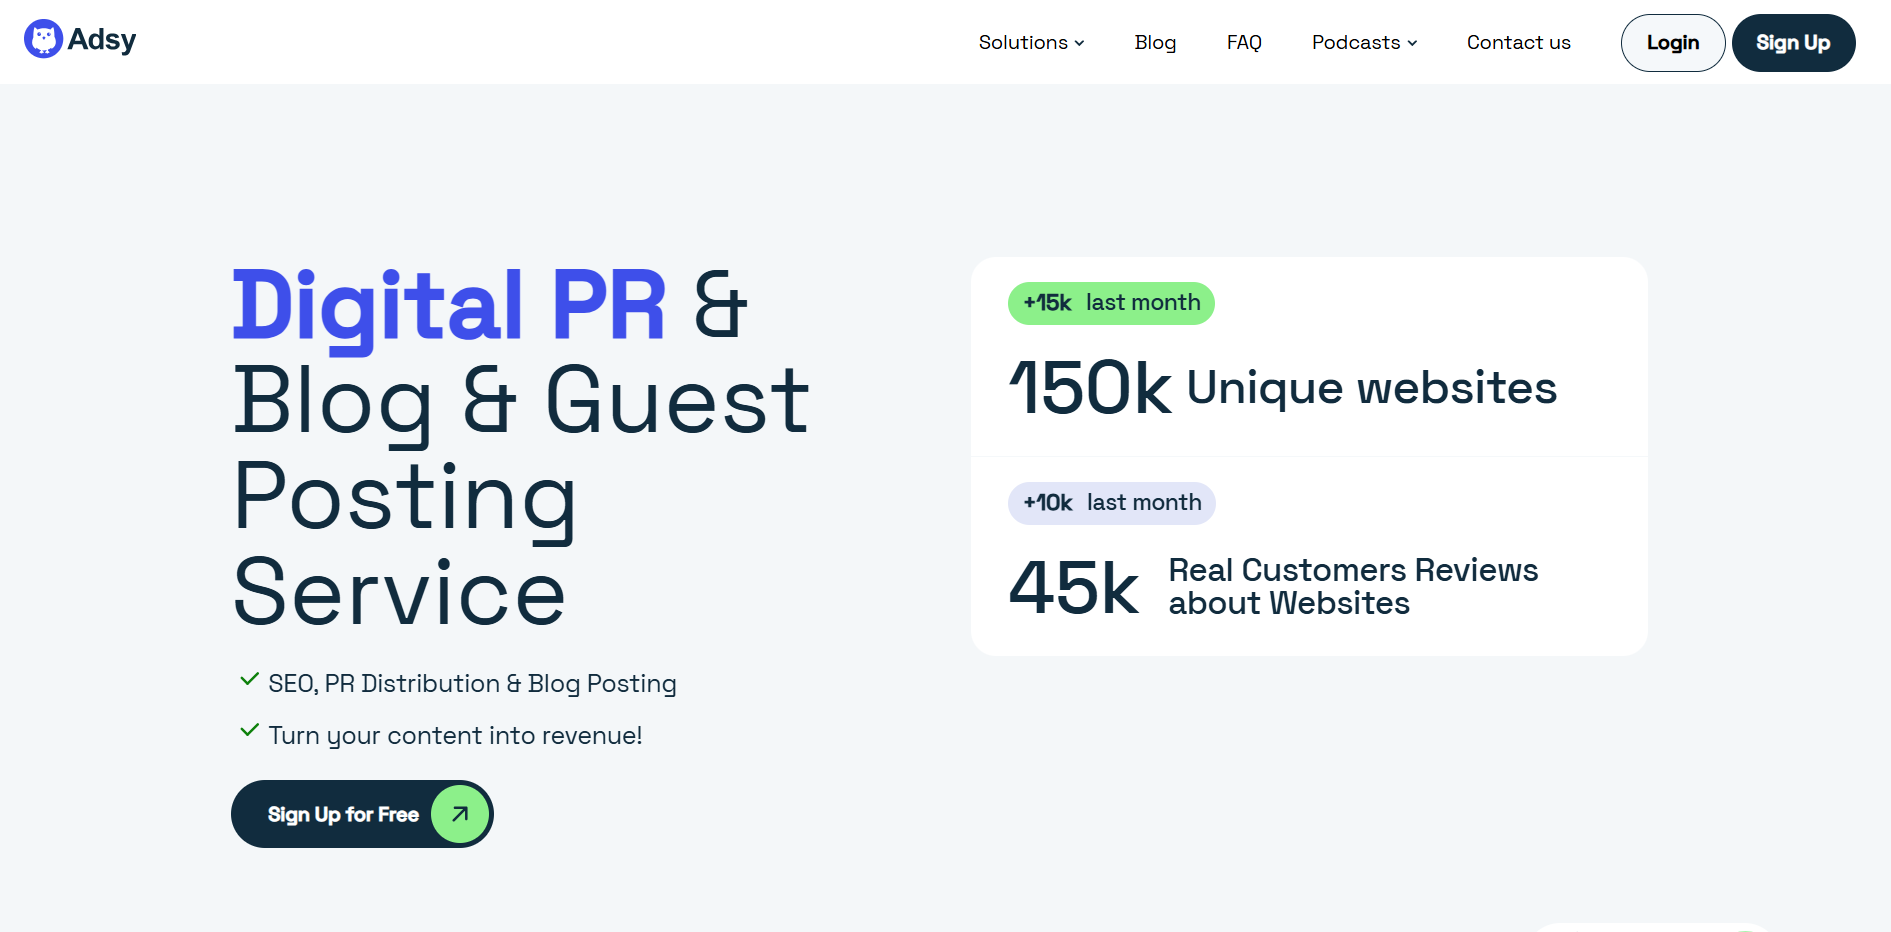Click the '+10k last month' badge
The width and height of the screenshot is (1891, 932).
point(1112,503)
